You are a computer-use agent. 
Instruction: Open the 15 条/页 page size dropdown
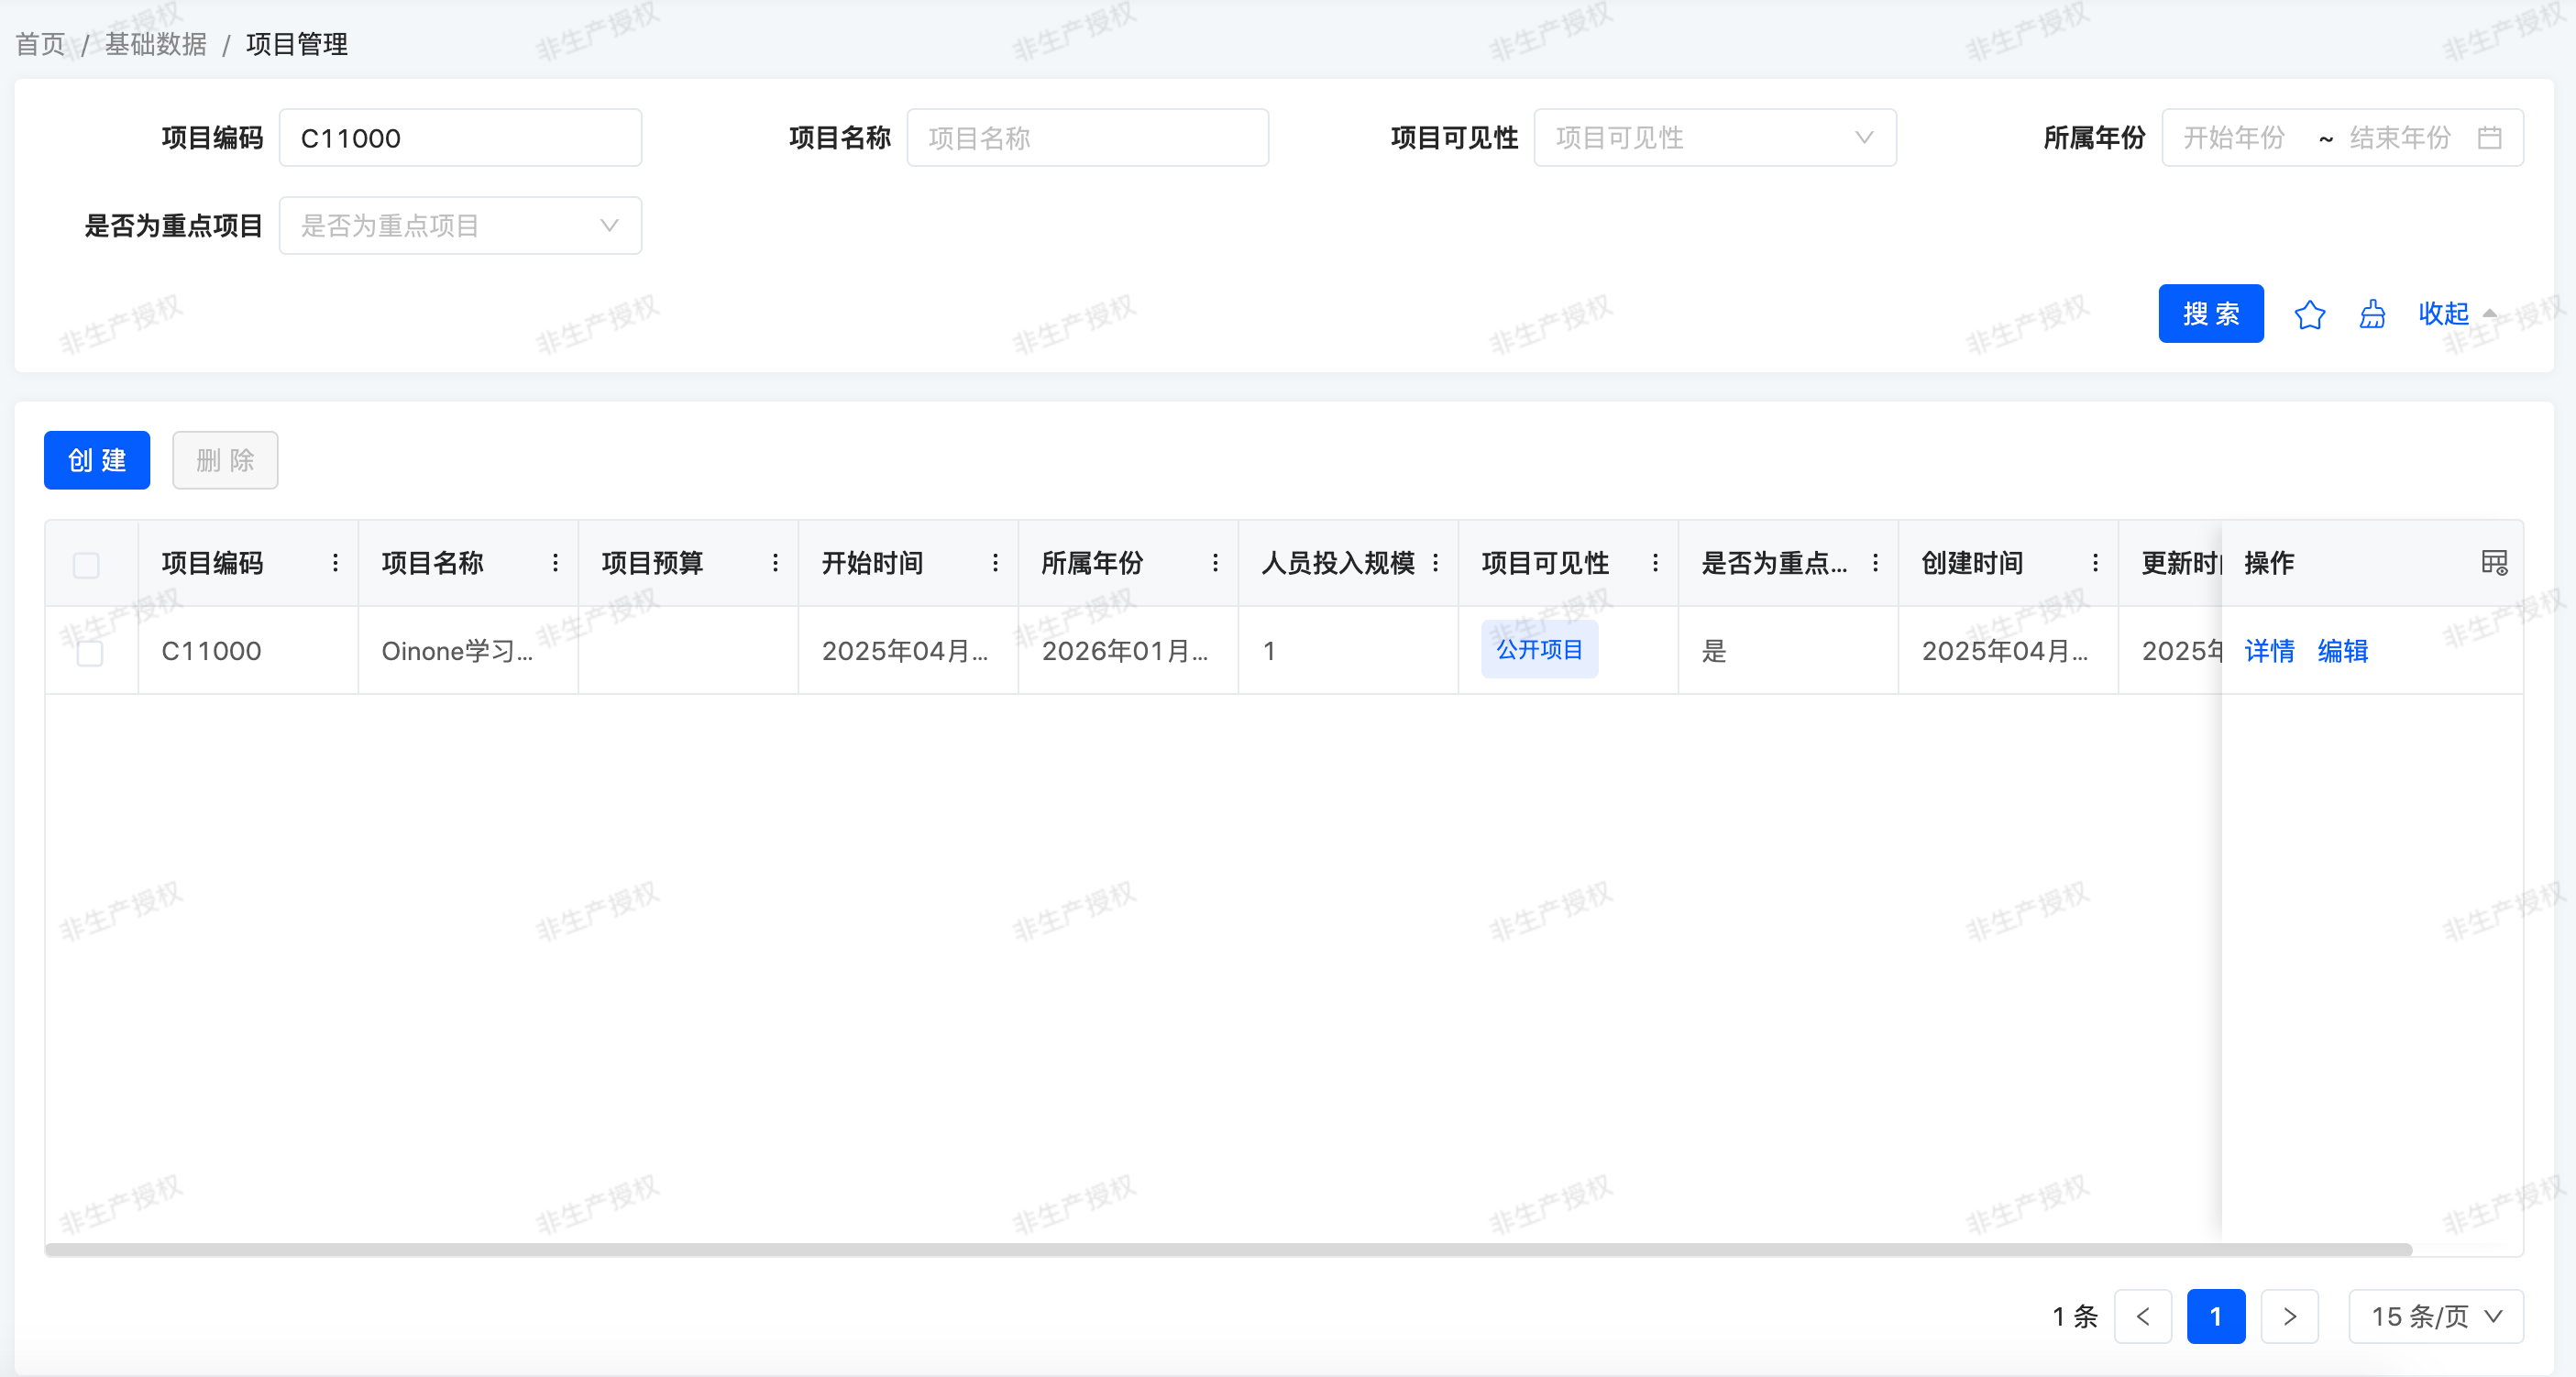pyautogui.click(x=2435, y=1316)
